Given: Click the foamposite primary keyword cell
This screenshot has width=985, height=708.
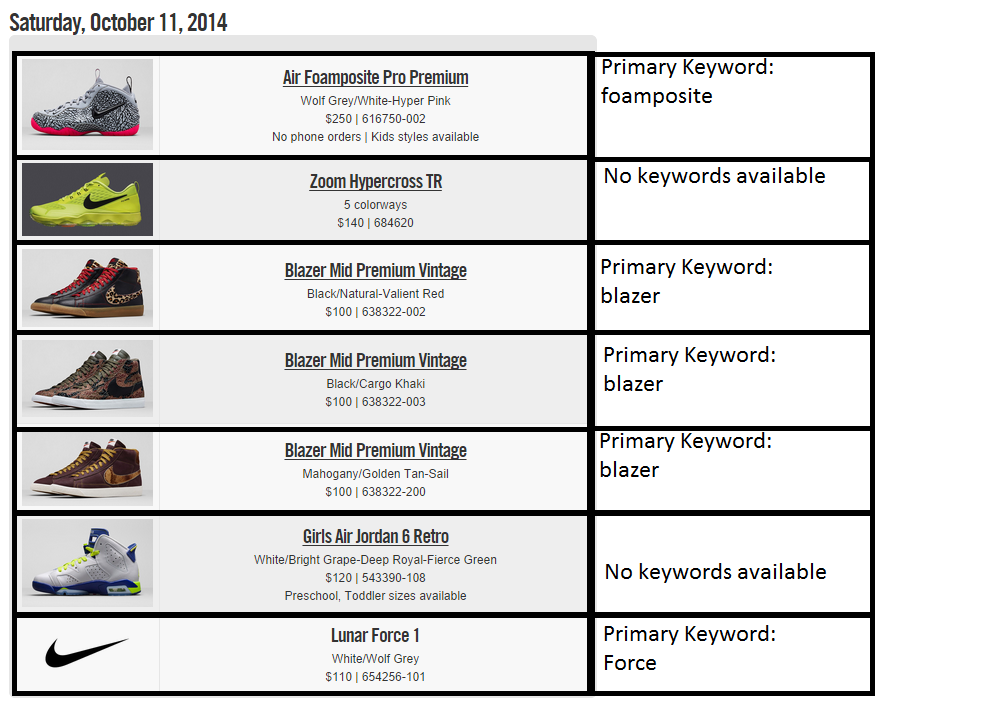Looking at the screenshot, I should tap(732, 106).
